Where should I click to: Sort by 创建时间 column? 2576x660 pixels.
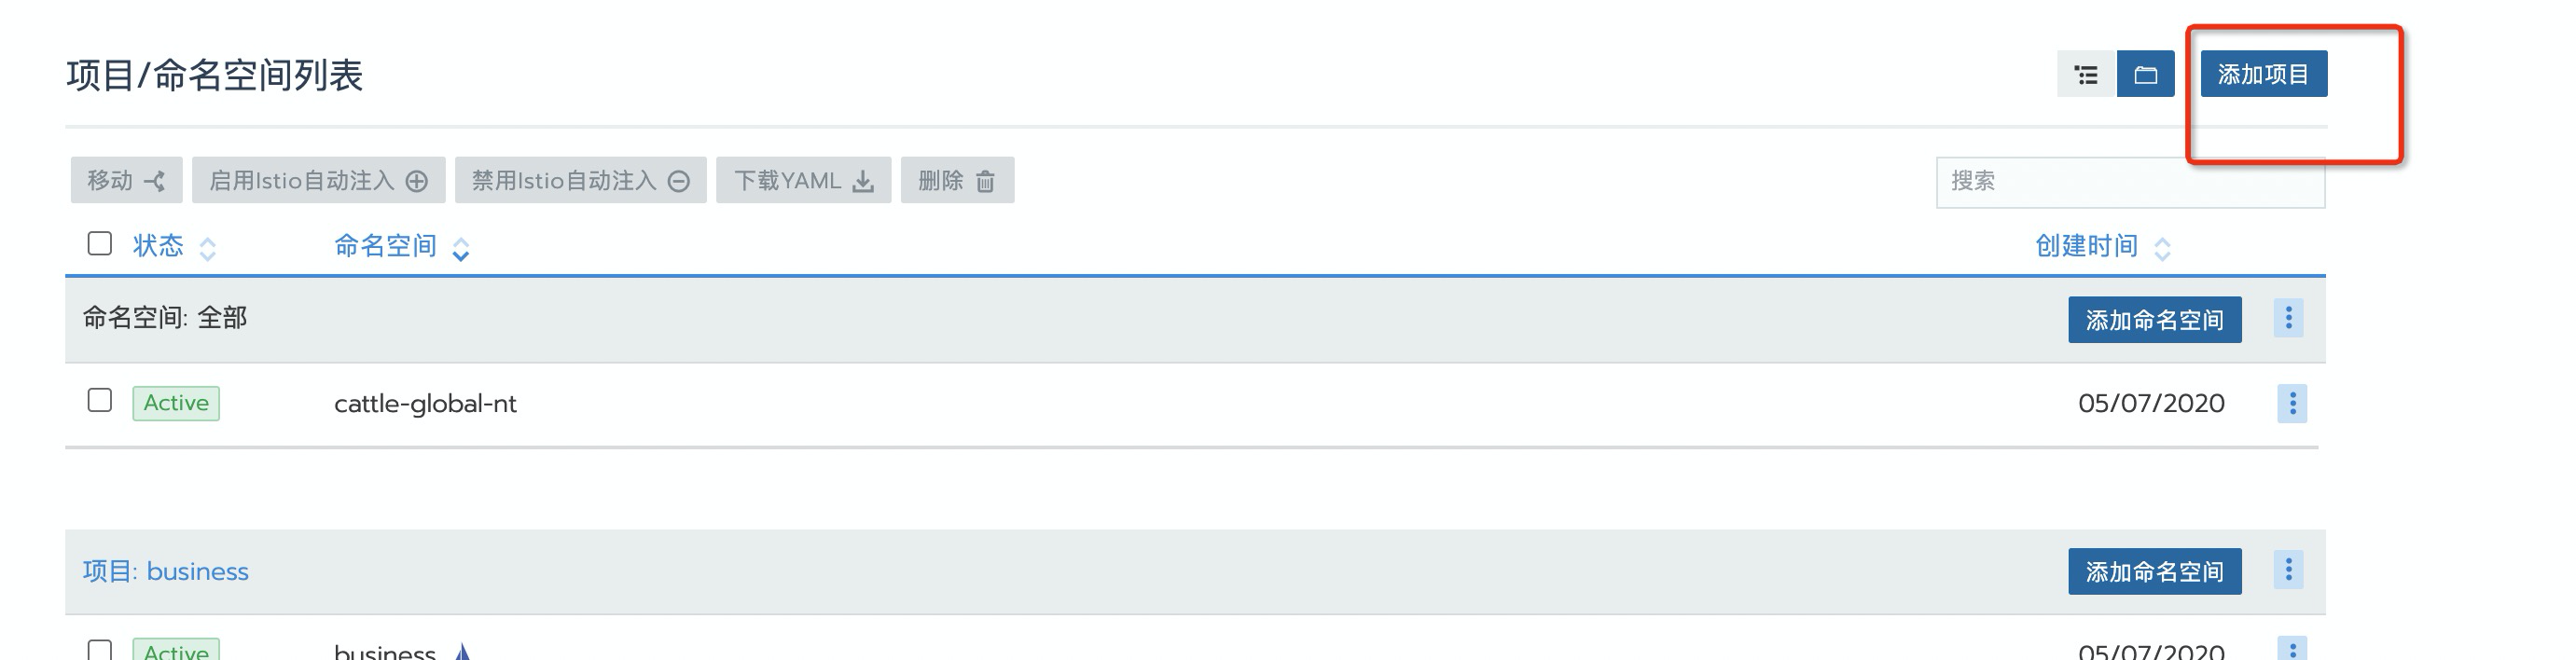[2087, 246]
